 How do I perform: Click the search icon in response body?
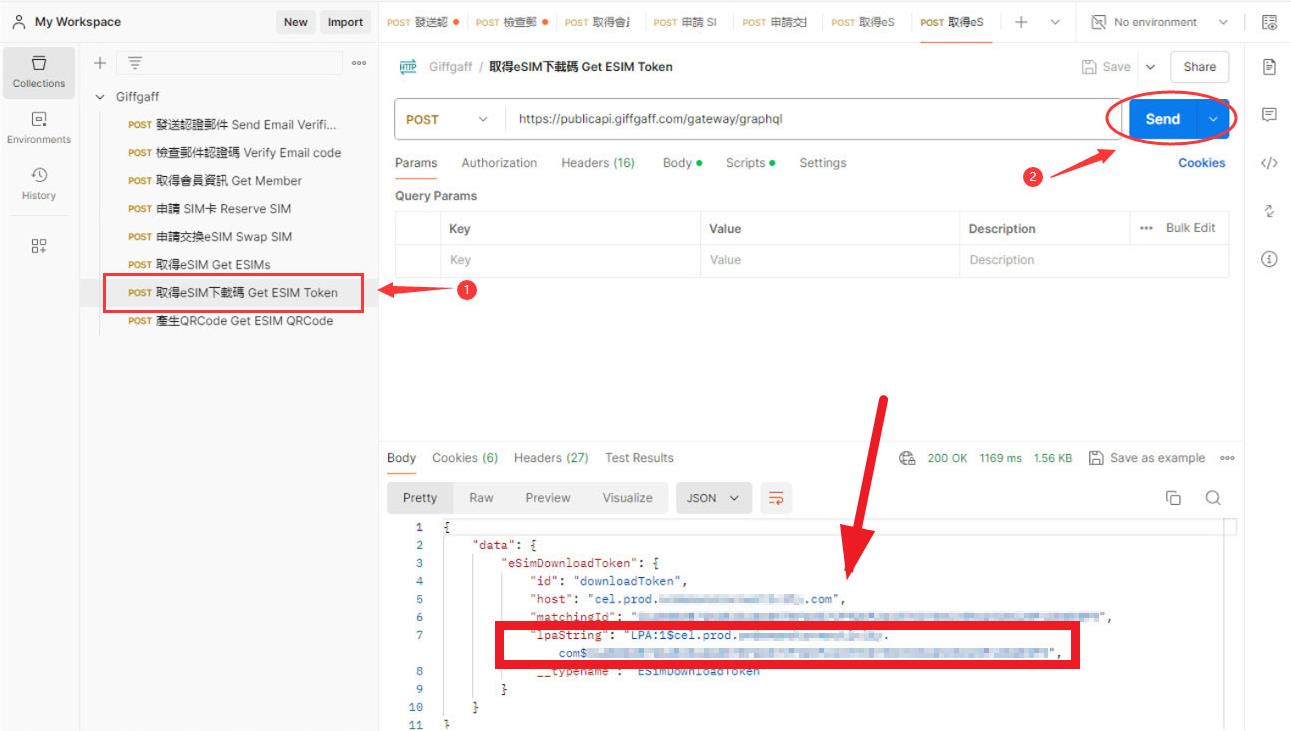coord(1213,498)
